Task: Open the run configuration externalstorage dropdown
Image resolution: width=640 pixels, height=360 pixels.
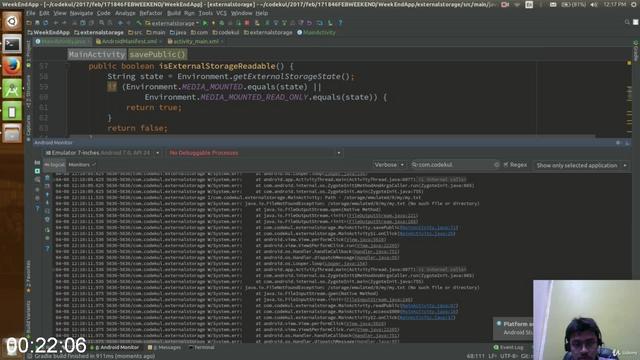Action: (x=172, y=23)
